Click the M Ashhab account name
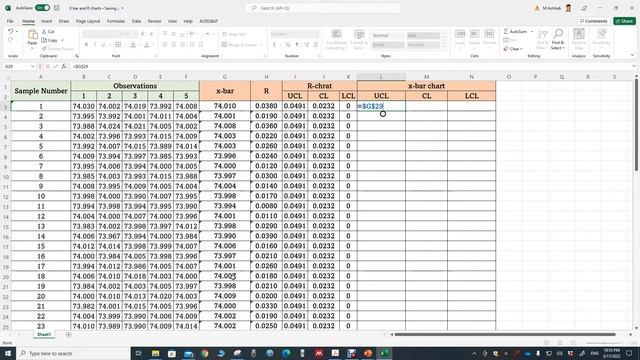 pos(551,8)
